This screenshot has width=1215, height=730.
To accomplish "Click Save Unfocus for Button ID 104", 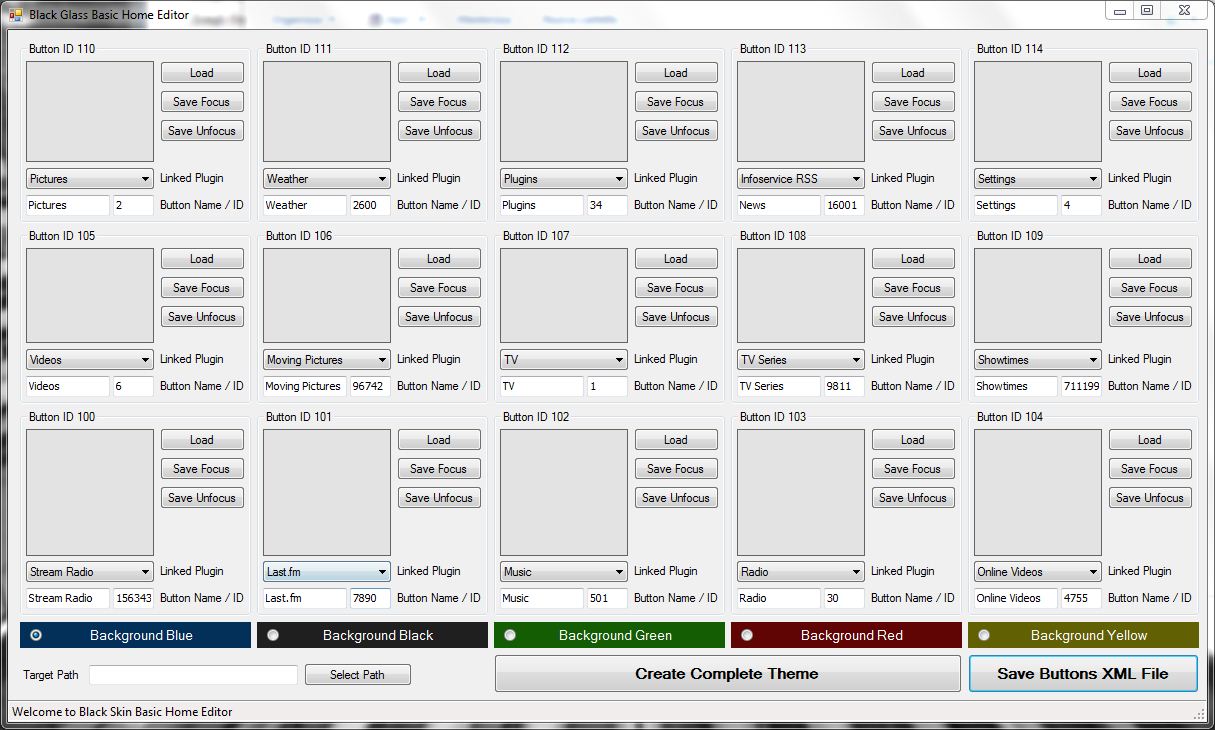I will click(1150, 498).
